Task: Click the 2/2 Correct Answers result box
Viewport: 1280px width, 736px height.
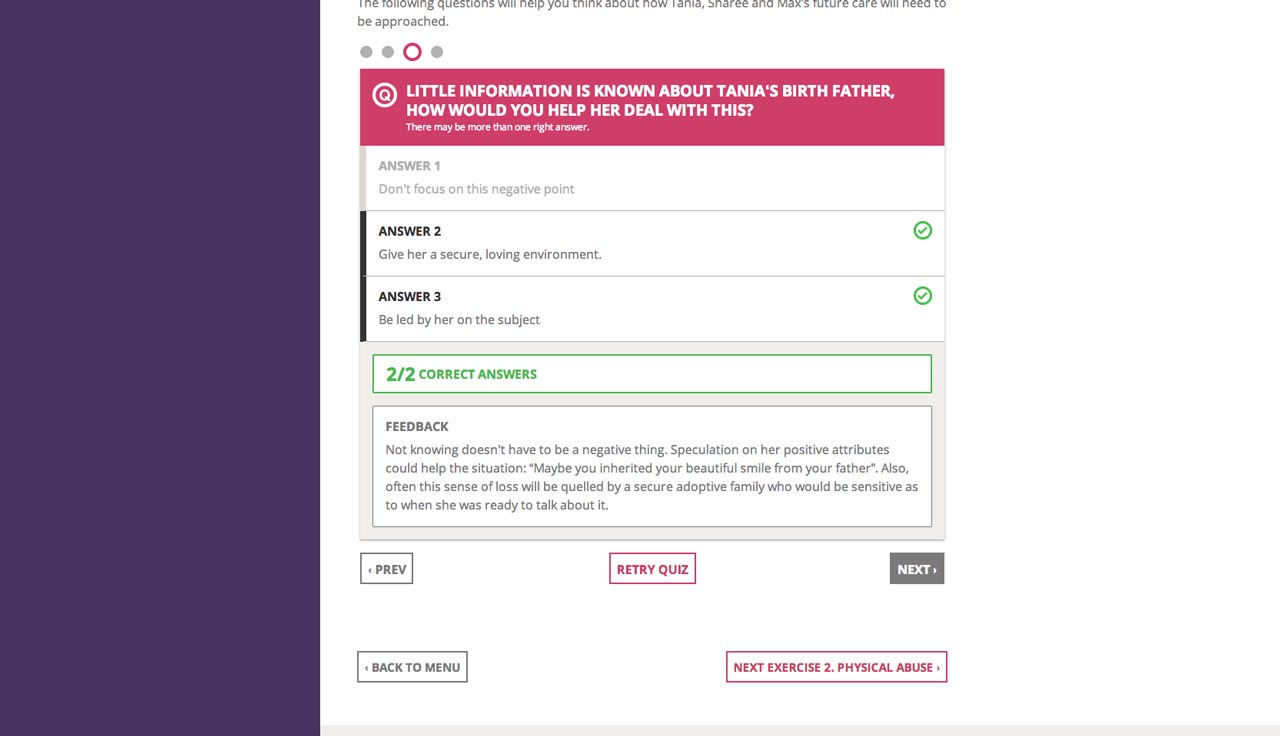Action: 651,374
